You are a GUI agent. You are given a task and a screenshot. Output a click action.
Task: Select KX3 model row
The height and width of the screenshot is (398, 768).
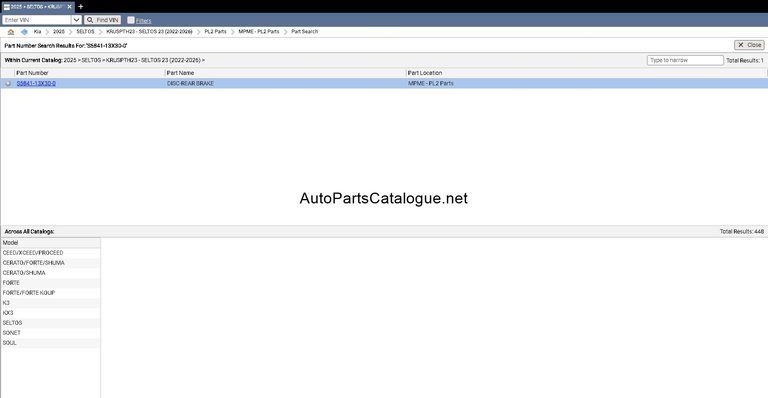50,313
